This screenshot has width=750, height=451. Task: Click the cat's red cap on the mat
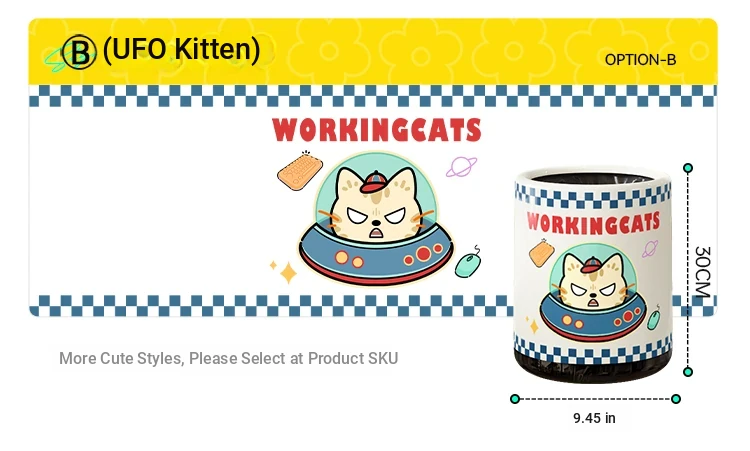[373, 182]
